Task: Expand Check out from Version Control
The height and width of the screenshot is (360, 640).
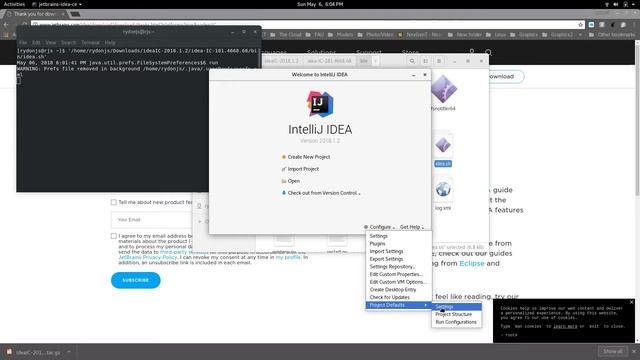Action: tap(324, 193)
